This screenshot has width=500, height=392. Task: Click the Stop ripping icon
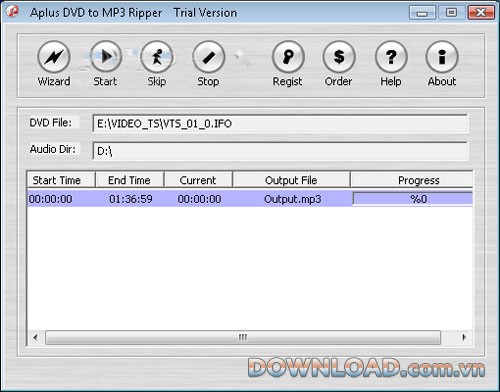(209, 57)
